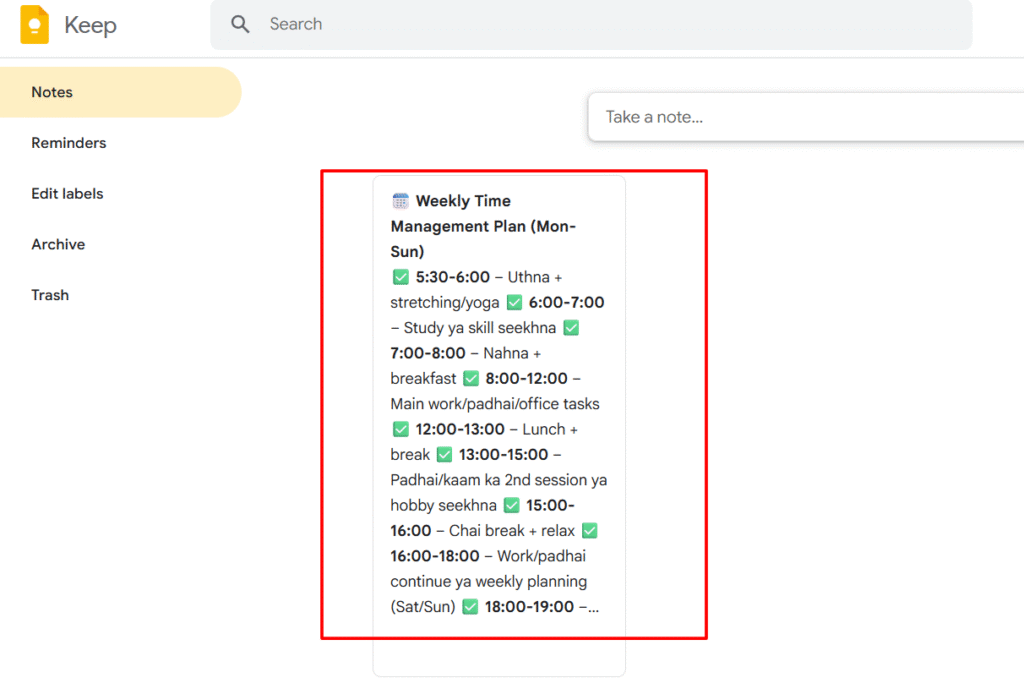Click the Keep title text
The height and width of the screenshot is (689, 1024).
point(90,25)
